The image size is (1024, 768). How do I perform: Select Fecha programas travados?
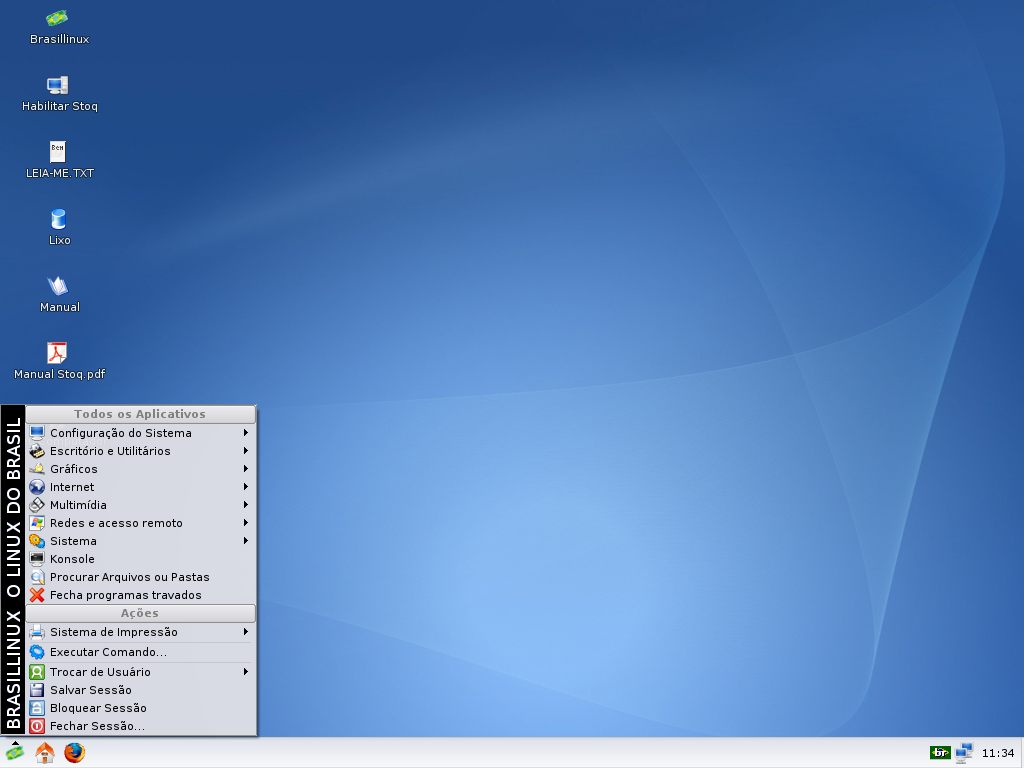tap(140, 595)
